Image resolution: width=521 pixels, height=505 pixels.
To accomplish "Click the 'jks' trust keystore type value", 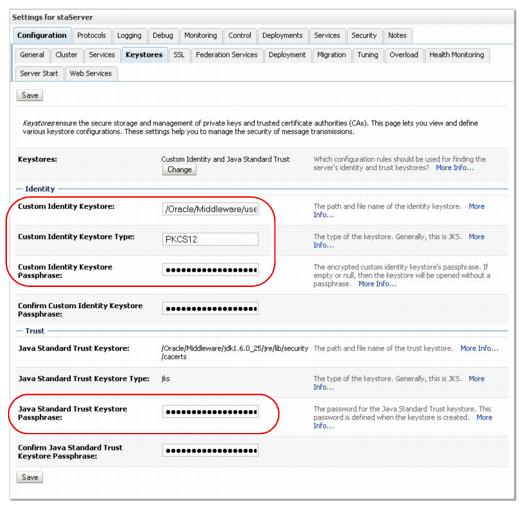I will pyautogui.click(x=166, y=379).
